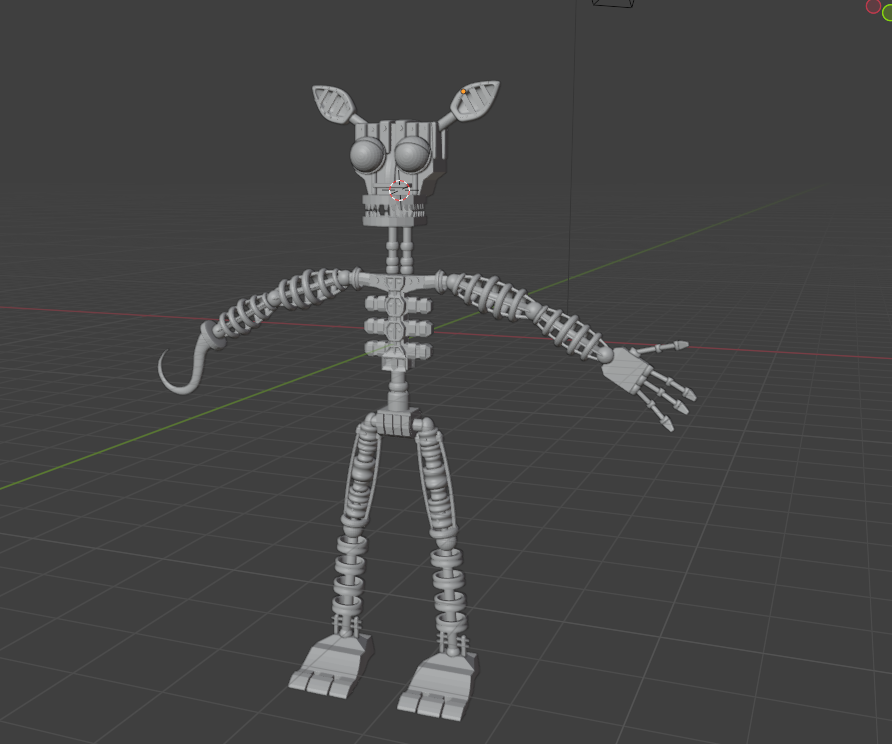Select the ear with the orange origin dot
Screen dimensions: 892x744
[476, 100]
